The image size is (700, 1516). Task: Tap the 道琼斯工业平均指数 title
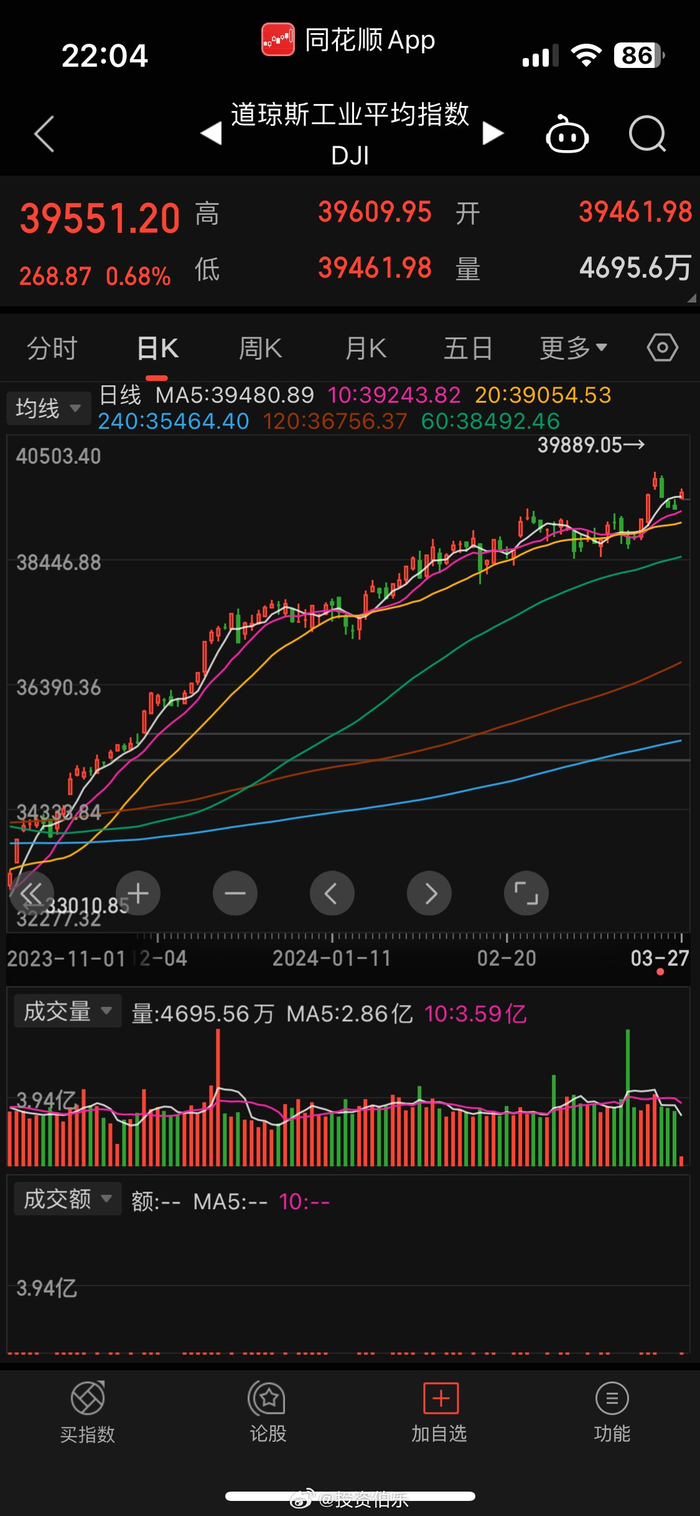click(351, 114)
